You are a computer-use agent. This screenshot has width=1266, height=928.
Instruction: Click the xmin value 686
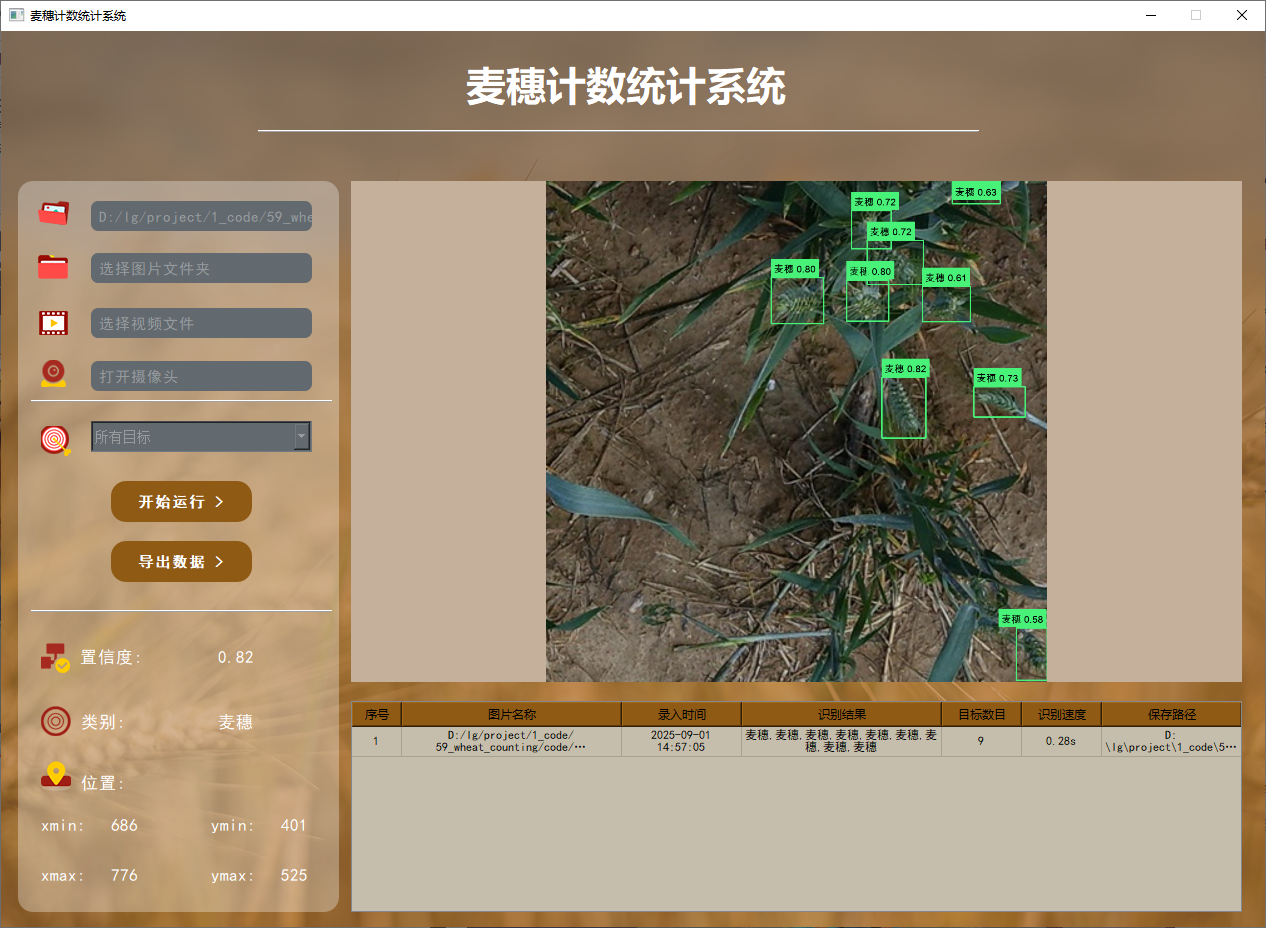click(x=124, y=825)
